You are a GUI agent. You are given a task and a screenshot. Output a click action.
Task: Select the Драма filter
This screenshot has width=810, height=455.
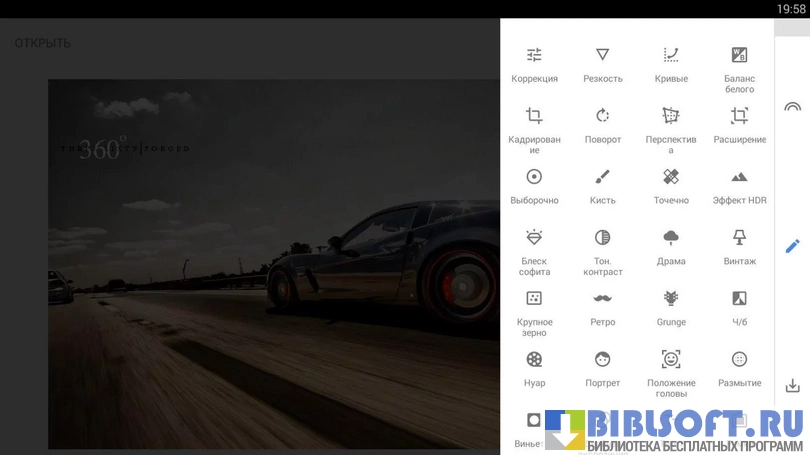671,247
